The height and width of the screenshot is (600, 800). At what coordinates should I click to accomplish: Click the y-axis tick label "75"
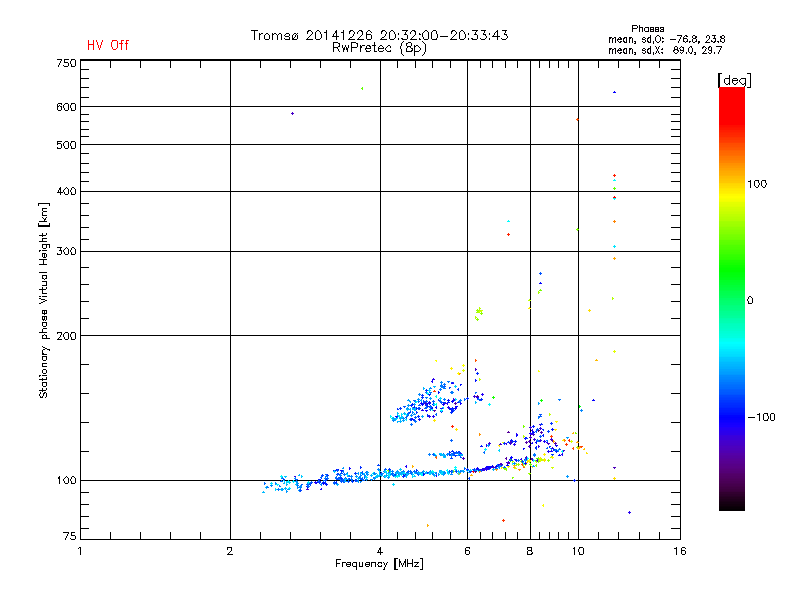point(70,536)
